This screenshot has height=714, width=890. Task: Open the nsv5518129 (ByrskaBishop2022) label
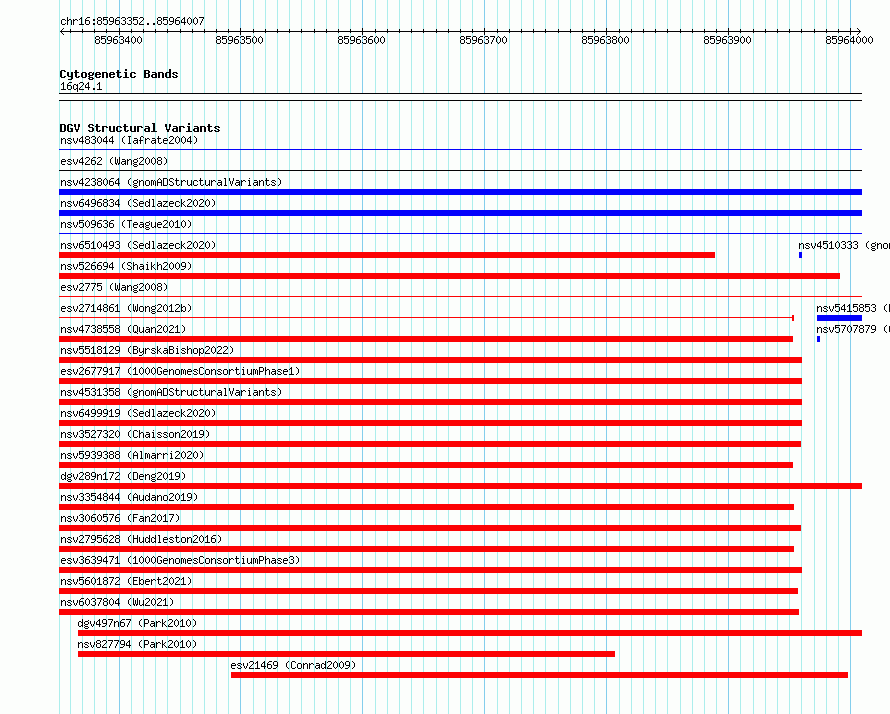pyautogui.click(x=147, y=350)
